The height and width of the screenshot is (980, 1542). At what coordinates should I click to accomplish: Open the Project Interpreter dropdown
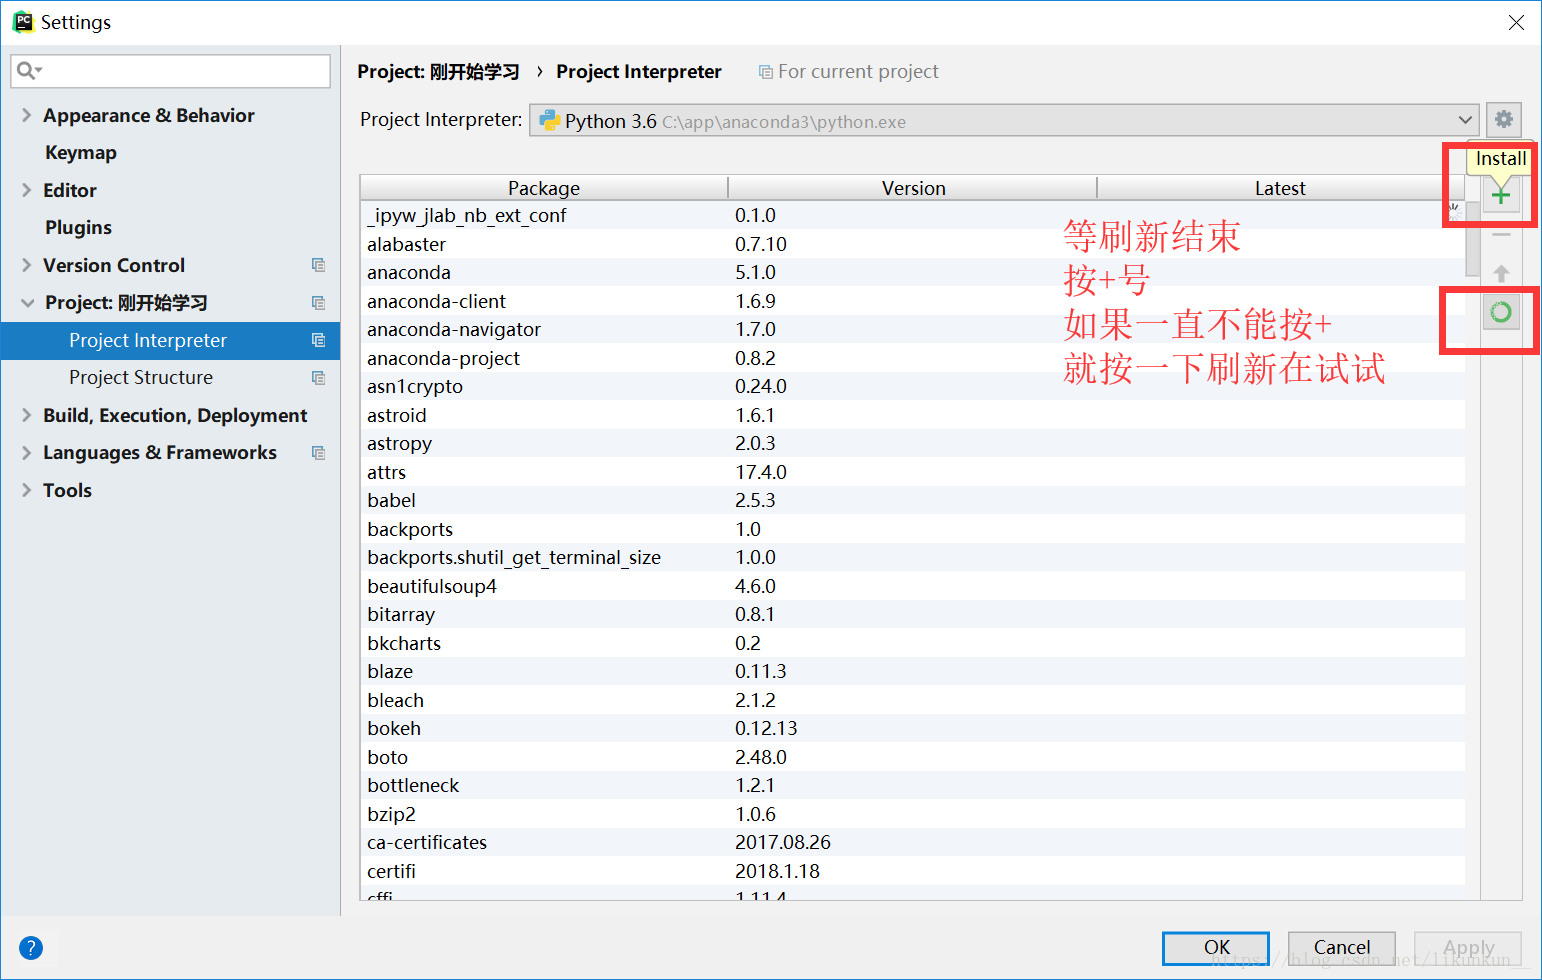coord(1003,121)
